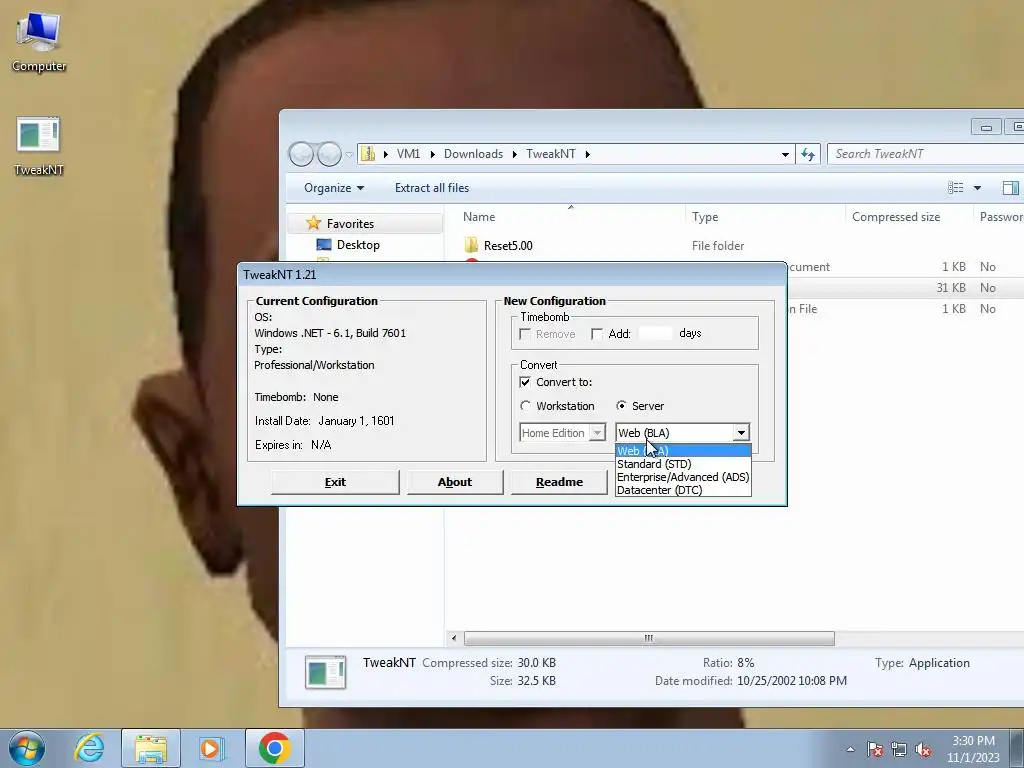
Task: Click the muted volume tray icon
Action: pos(923,749)
